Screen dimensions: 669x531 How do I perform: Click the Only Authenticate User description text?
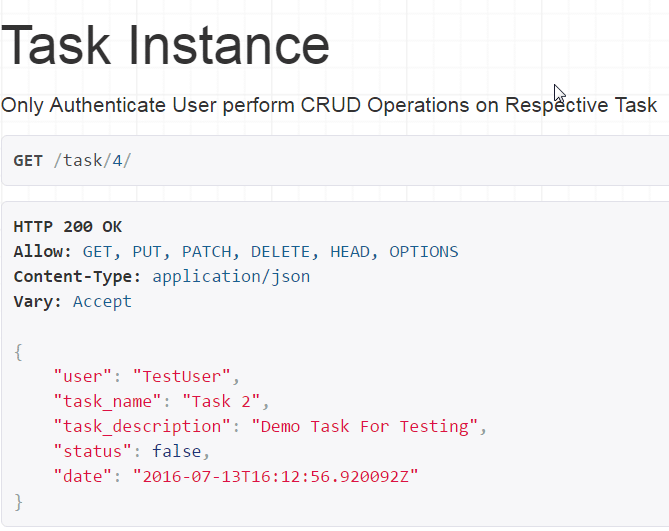click(329, 105)
